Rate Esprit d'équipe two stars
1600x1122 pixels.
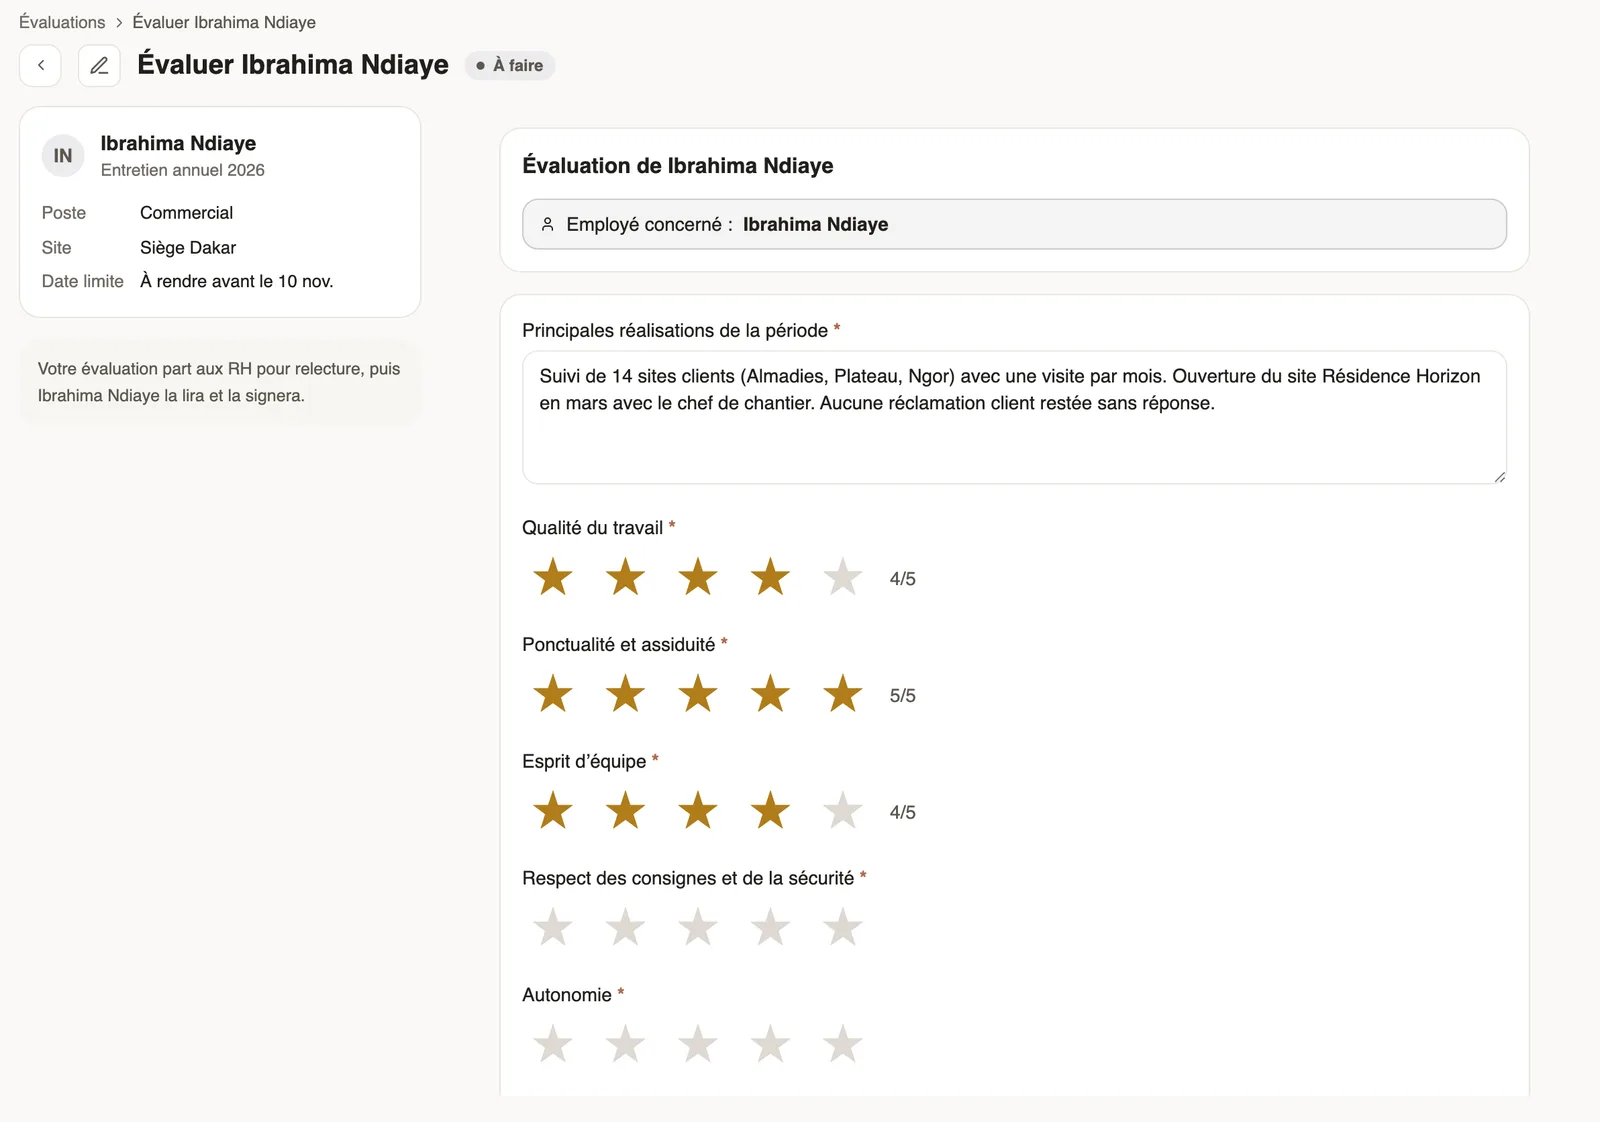[x=625, y=811]
